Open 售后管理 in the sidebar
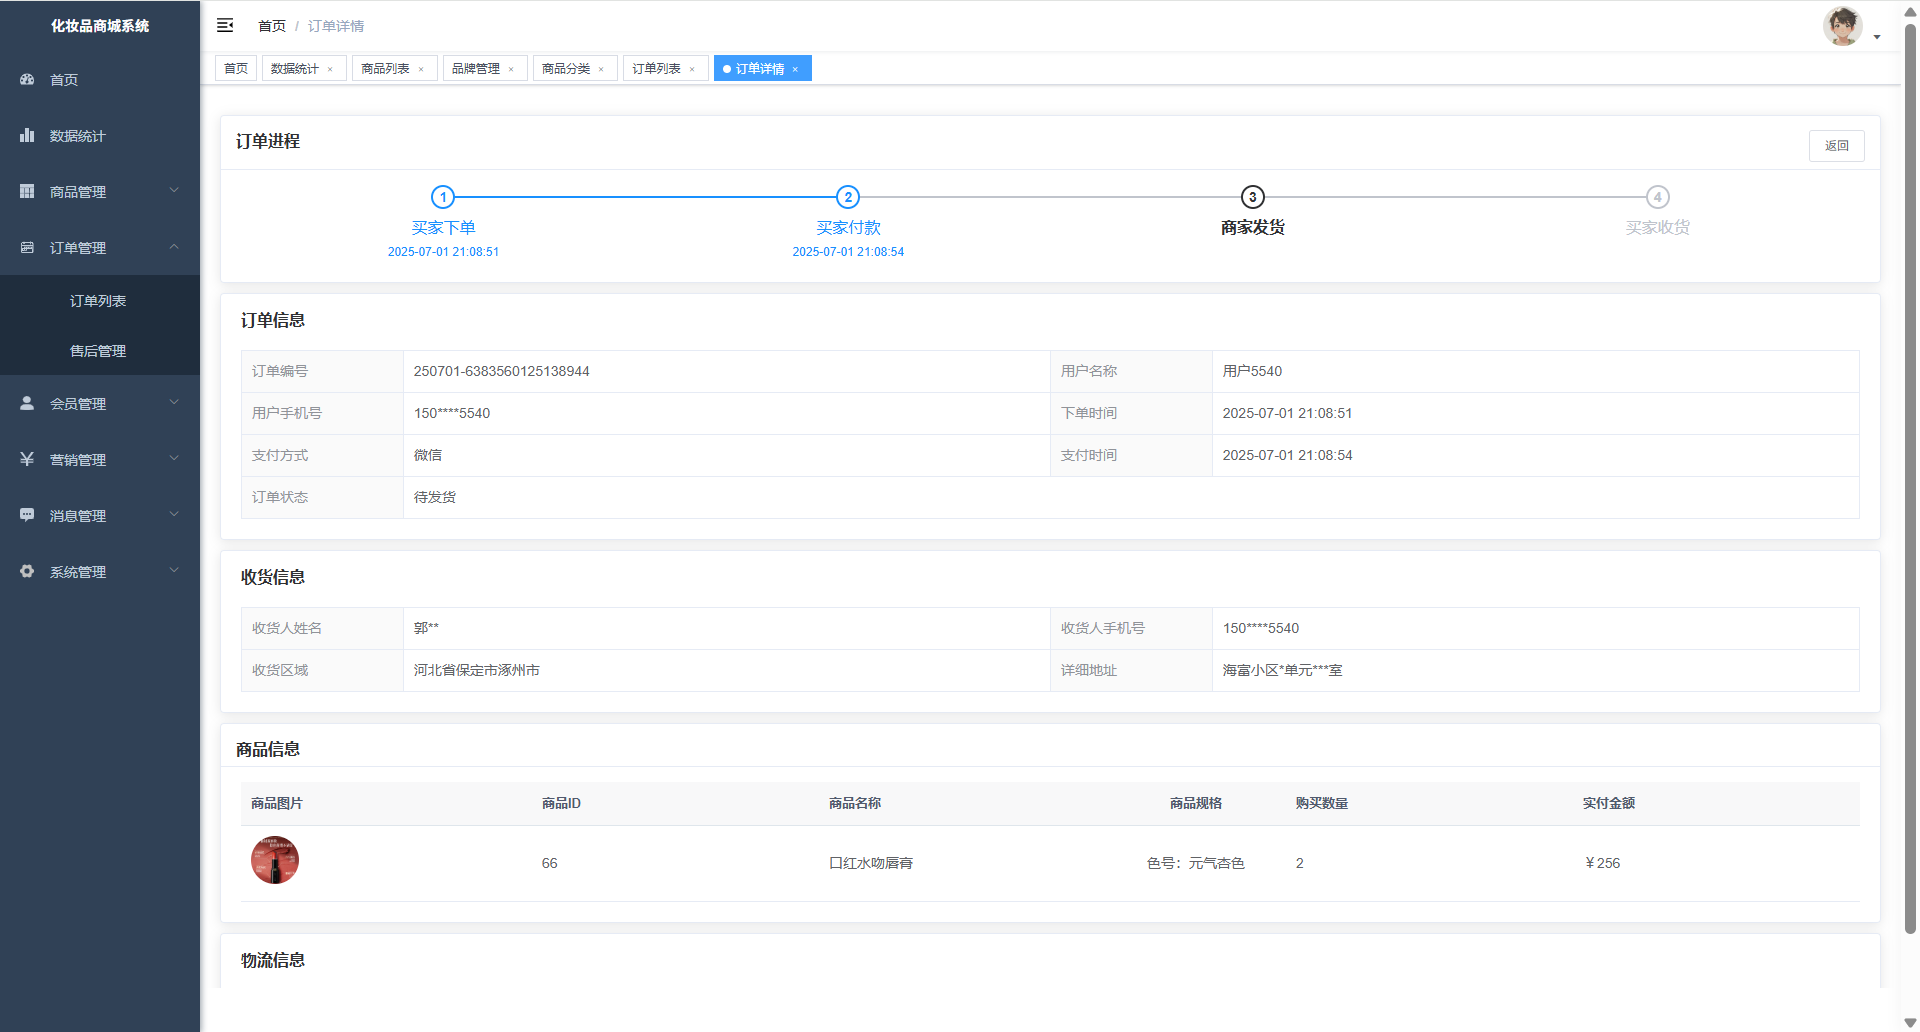The image size is (1920, 1032). pos(98,351)
